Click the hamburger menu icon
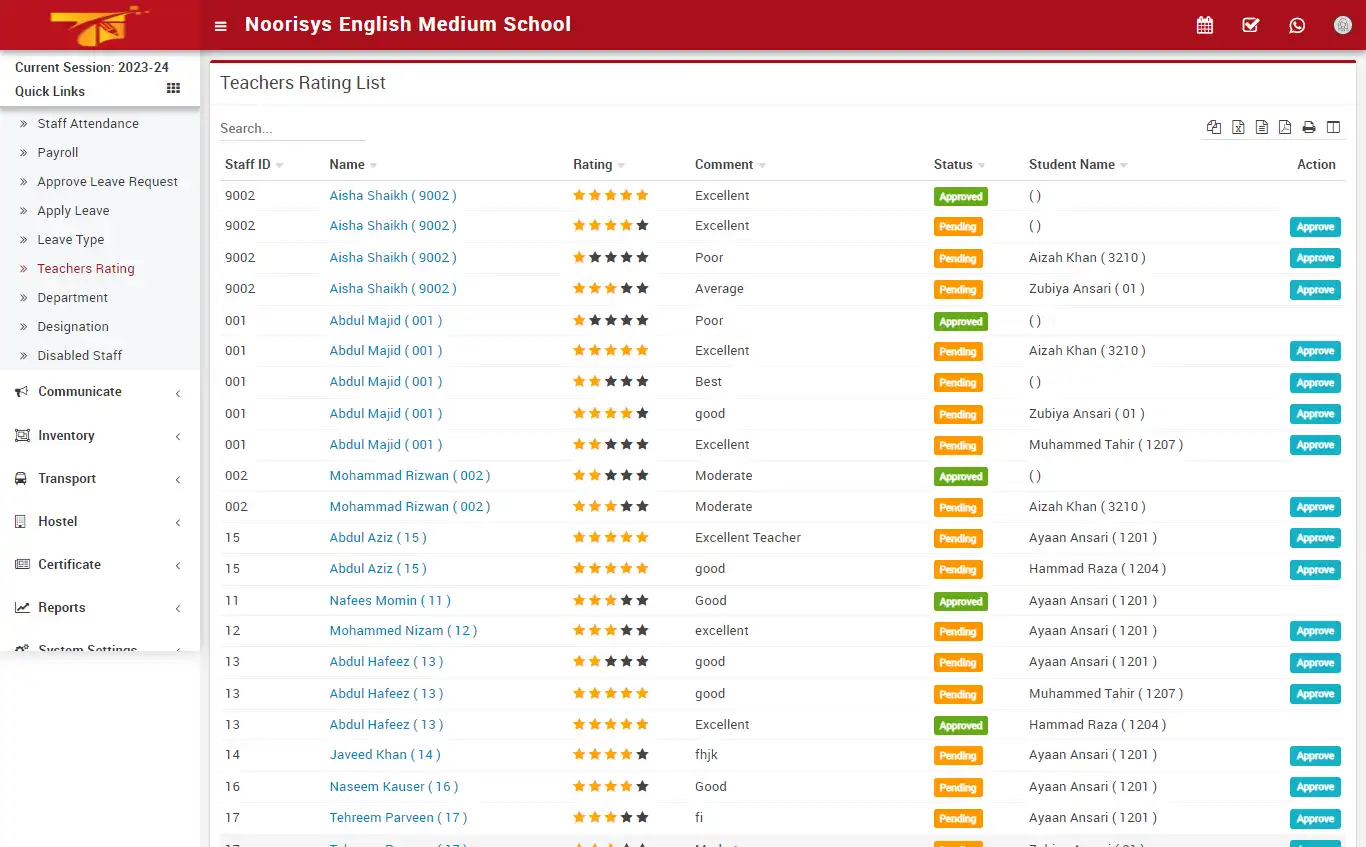 (220, 26)
